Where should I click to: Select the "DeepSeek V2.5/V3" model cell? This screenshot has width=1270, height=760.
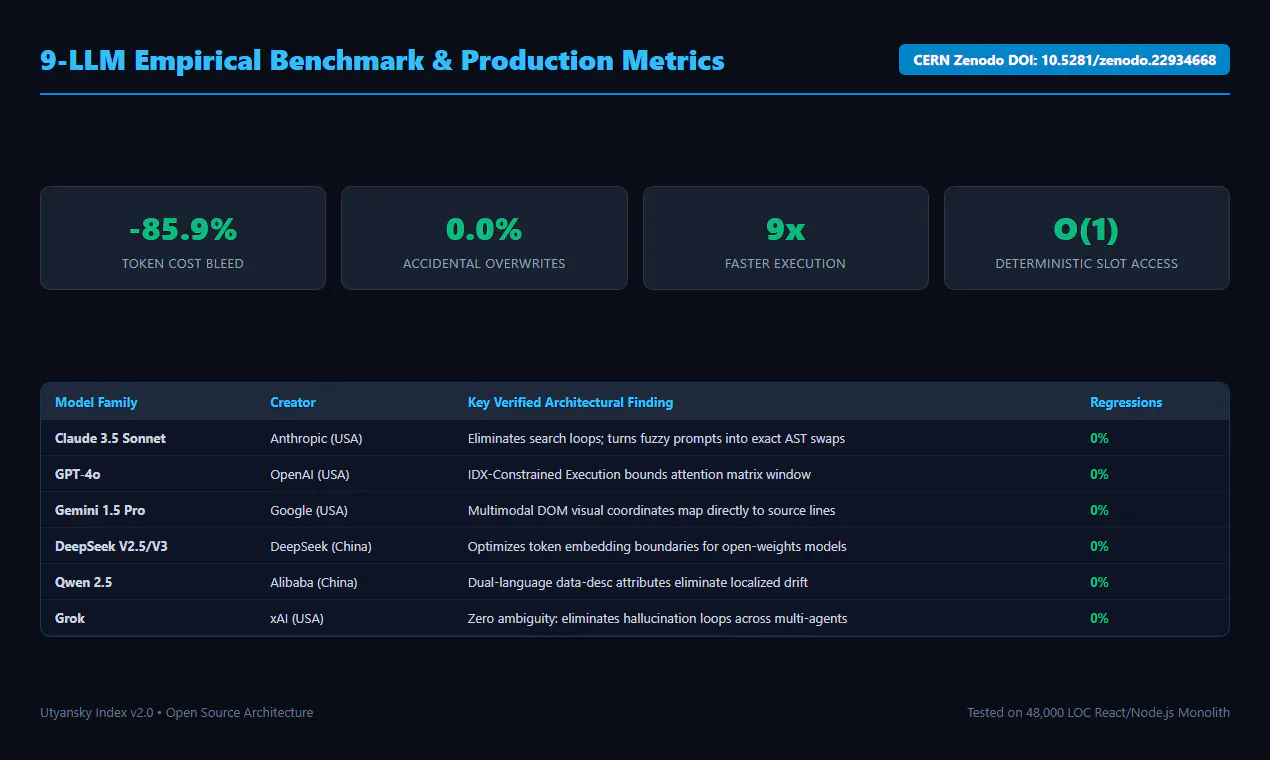[x=111, y=546]
